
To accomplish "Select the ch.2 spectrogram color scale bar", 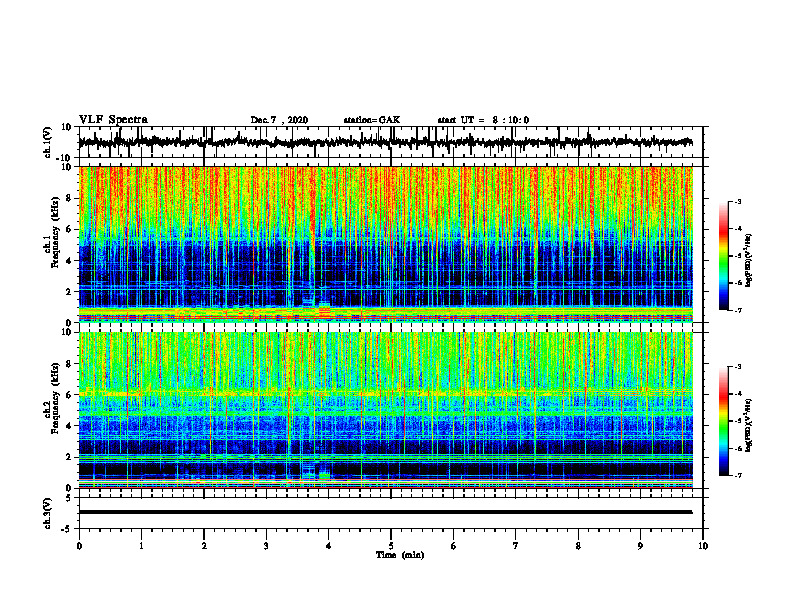I will (724, 421).
